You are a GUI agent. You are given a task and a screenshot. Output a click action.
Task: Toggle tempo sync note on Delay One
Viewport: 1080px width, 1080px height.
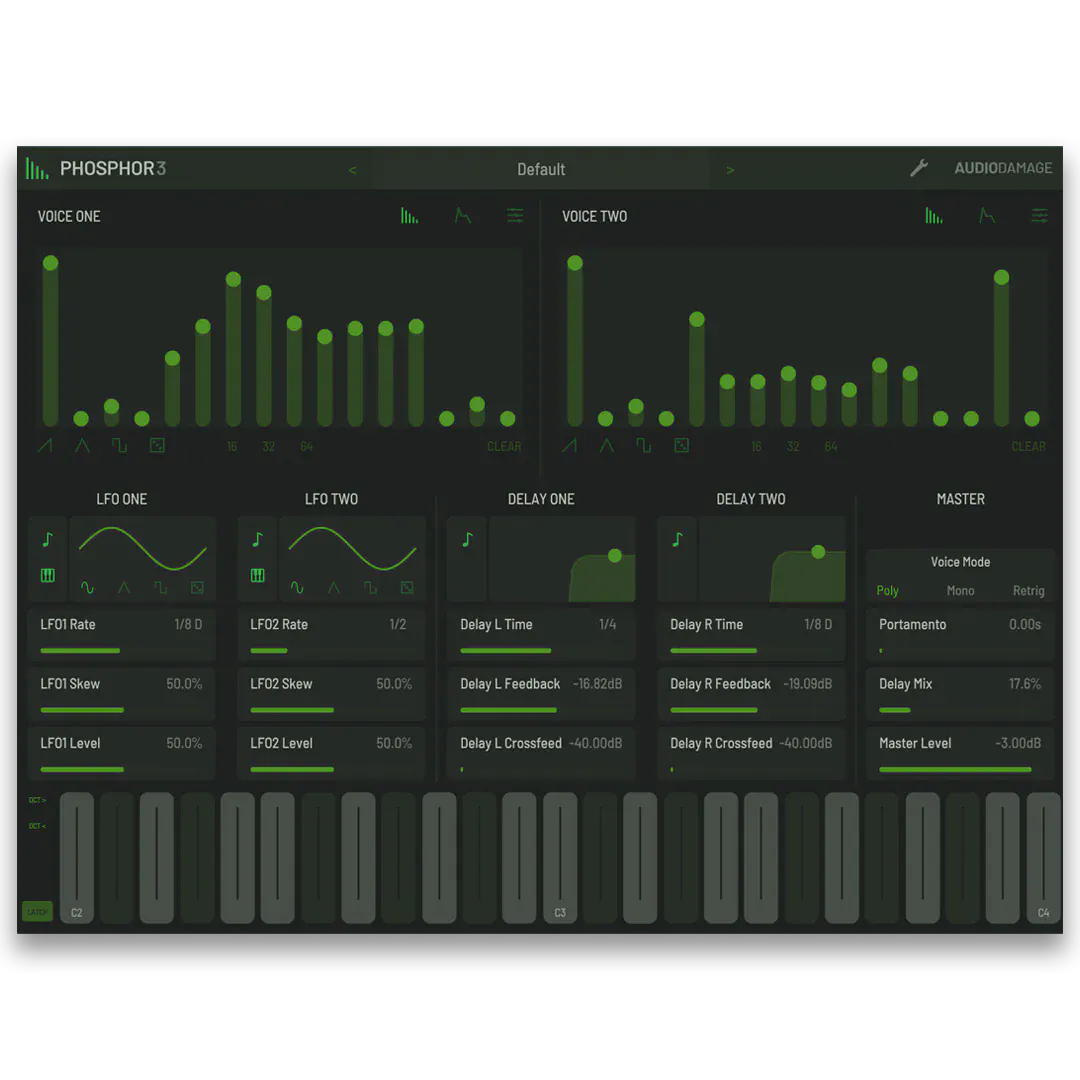[467, 540]
